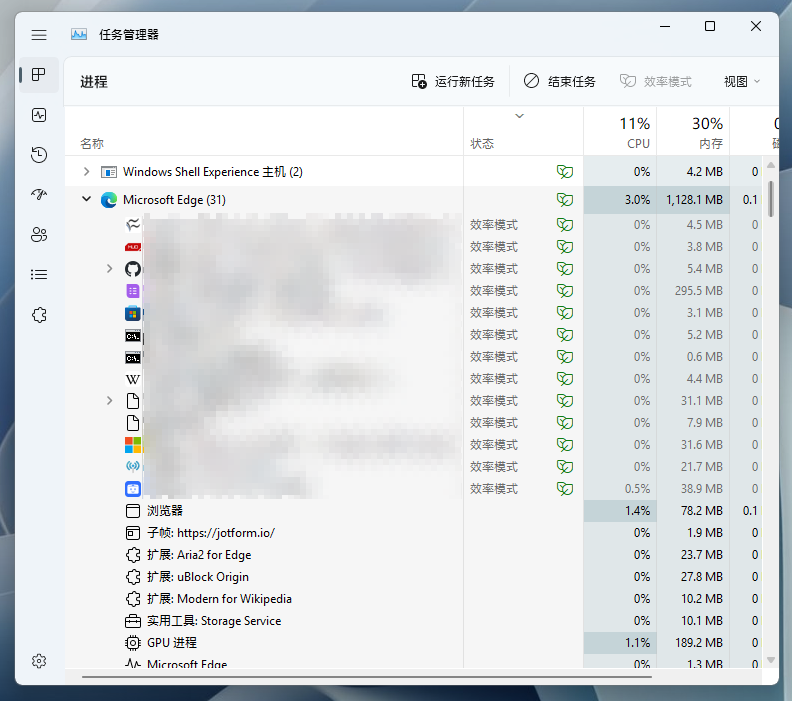Open the 视图 view dropdown
This screenshot has width=792, height=701.
click(x=741, y=81)
